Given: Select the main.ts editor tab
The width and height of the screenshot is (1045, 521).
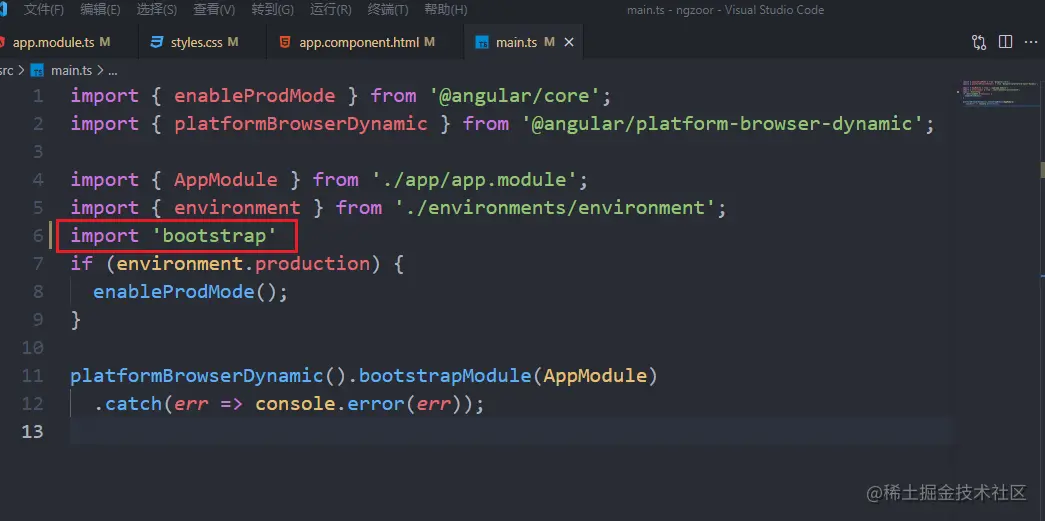Looking at the screenshot, I should (523, 42).
